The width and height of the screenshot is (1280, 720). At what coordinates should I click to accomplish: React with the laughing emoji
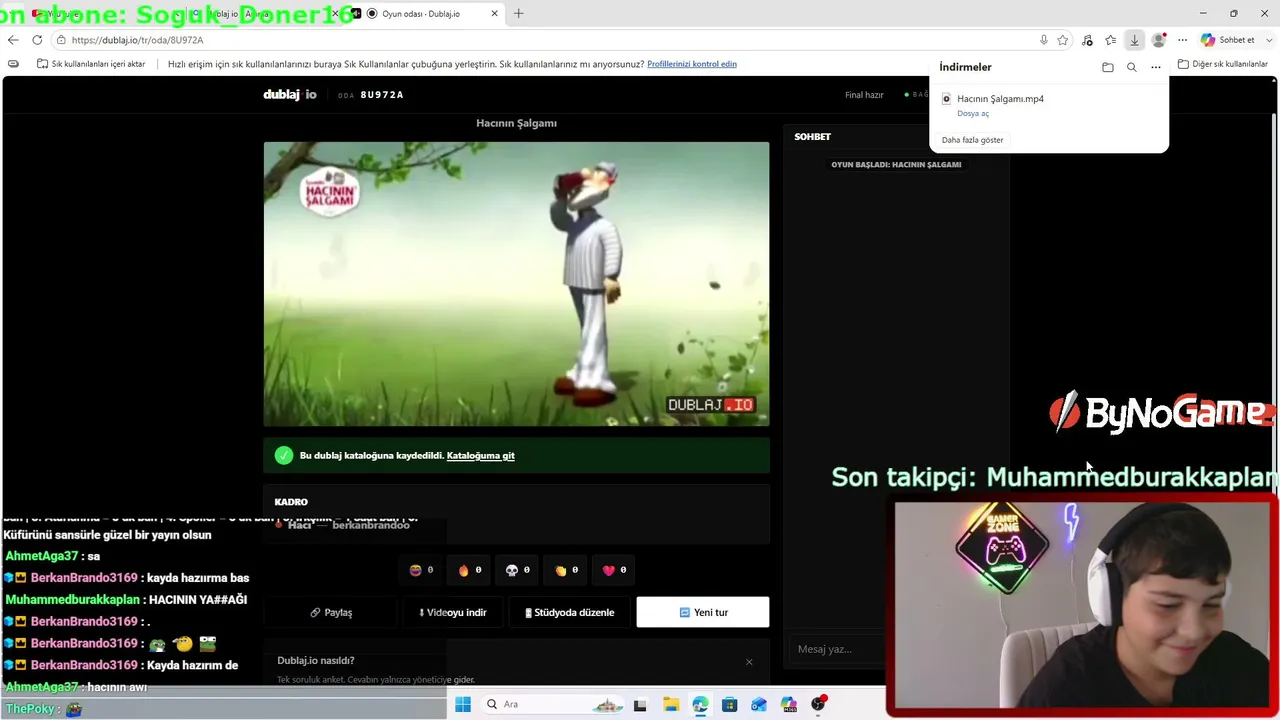click(421, 570)
